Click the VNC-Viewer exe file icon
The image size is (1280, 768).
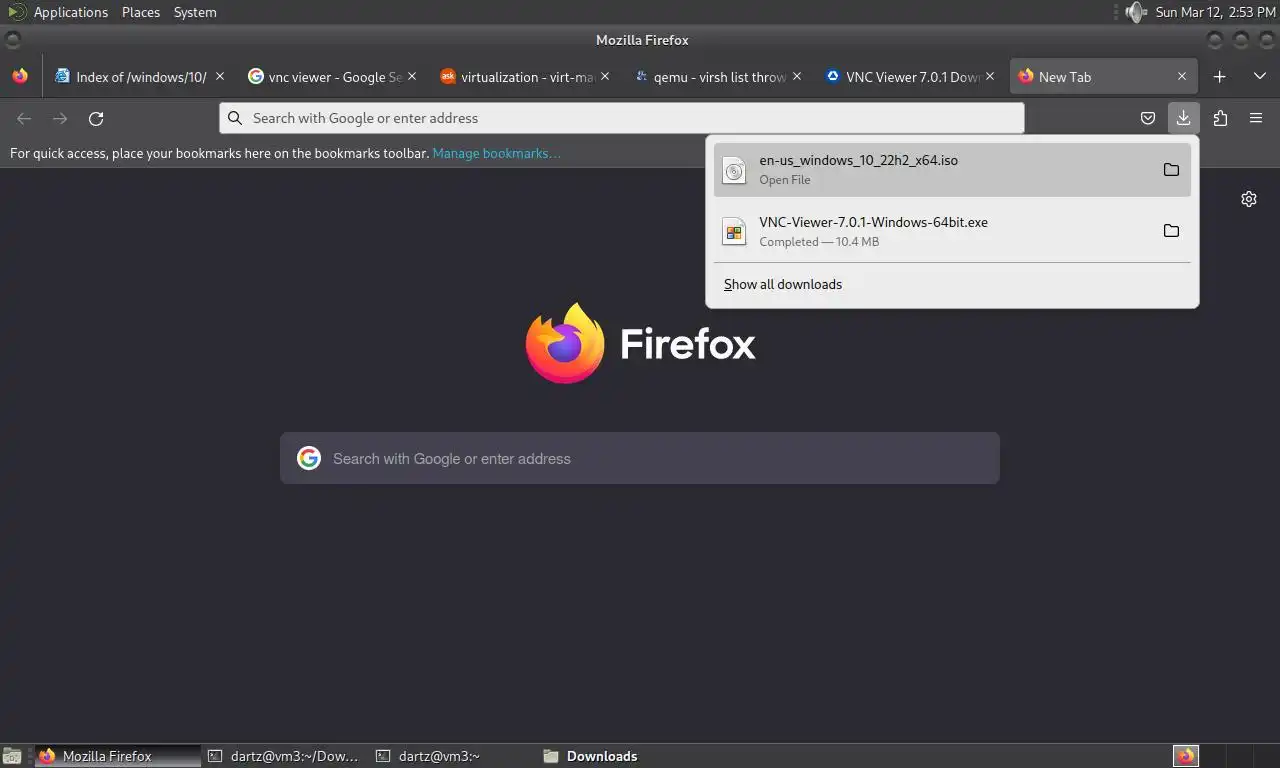(x=734, y=232)
